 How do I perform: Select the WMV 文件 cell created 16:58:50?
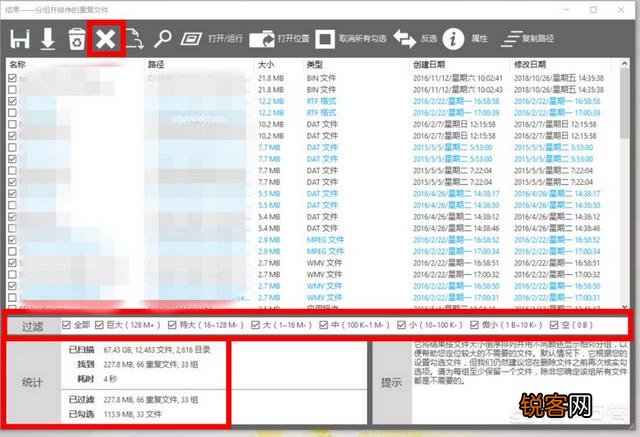324,286
